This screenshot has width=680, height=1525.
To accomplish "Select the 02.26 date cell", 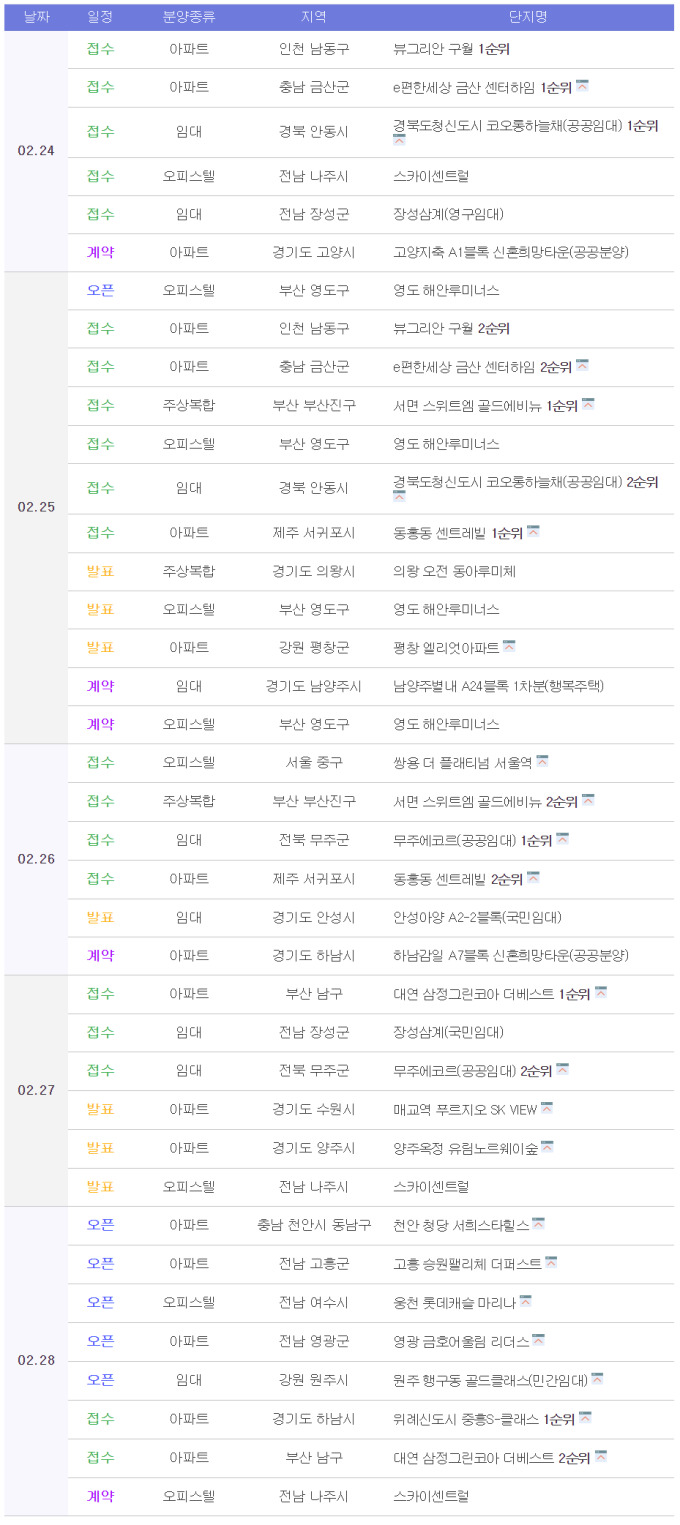I will tap(36, 859).
